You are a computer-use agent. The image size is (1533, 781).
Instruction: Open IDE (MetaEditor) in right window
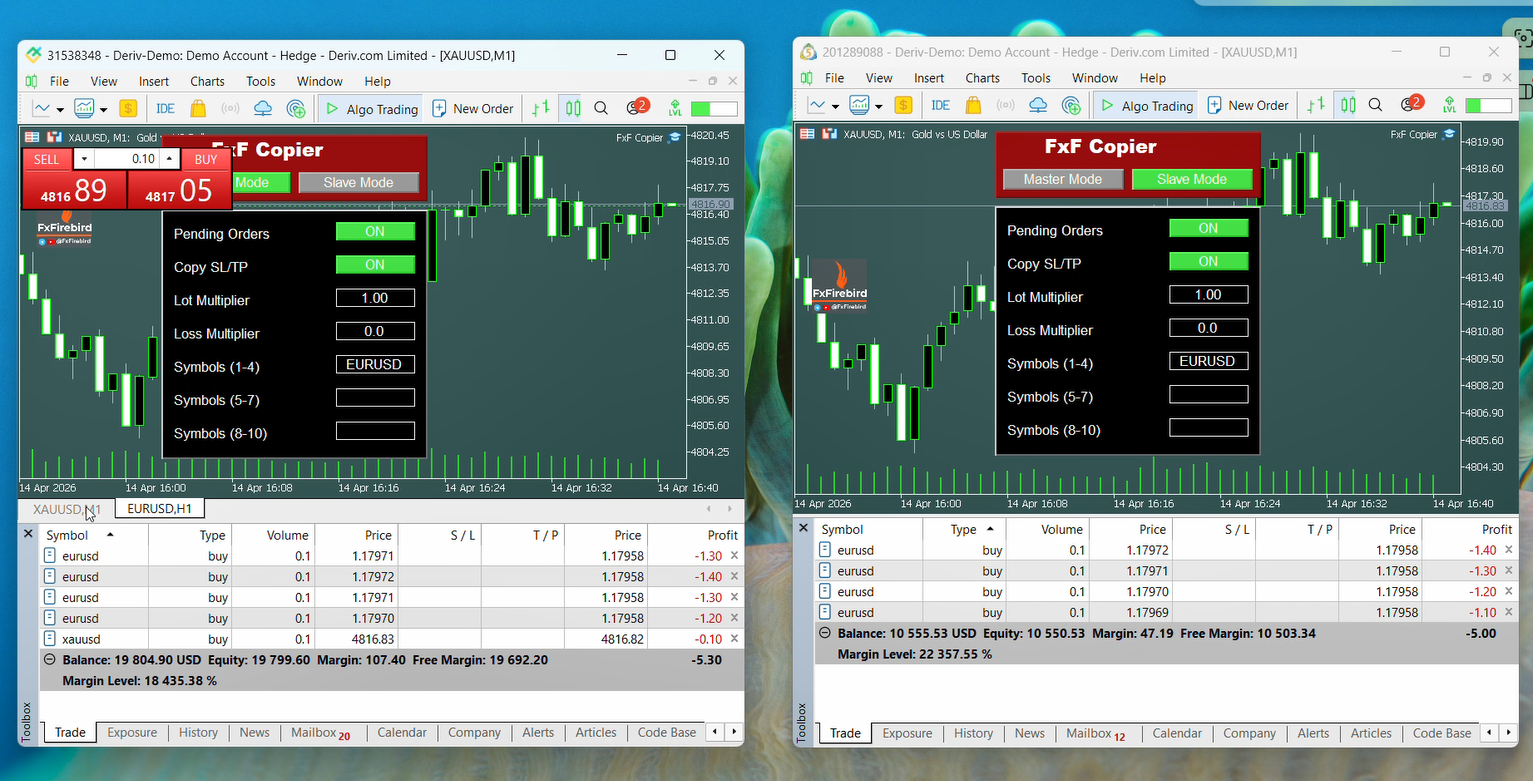tap(940, 105)
